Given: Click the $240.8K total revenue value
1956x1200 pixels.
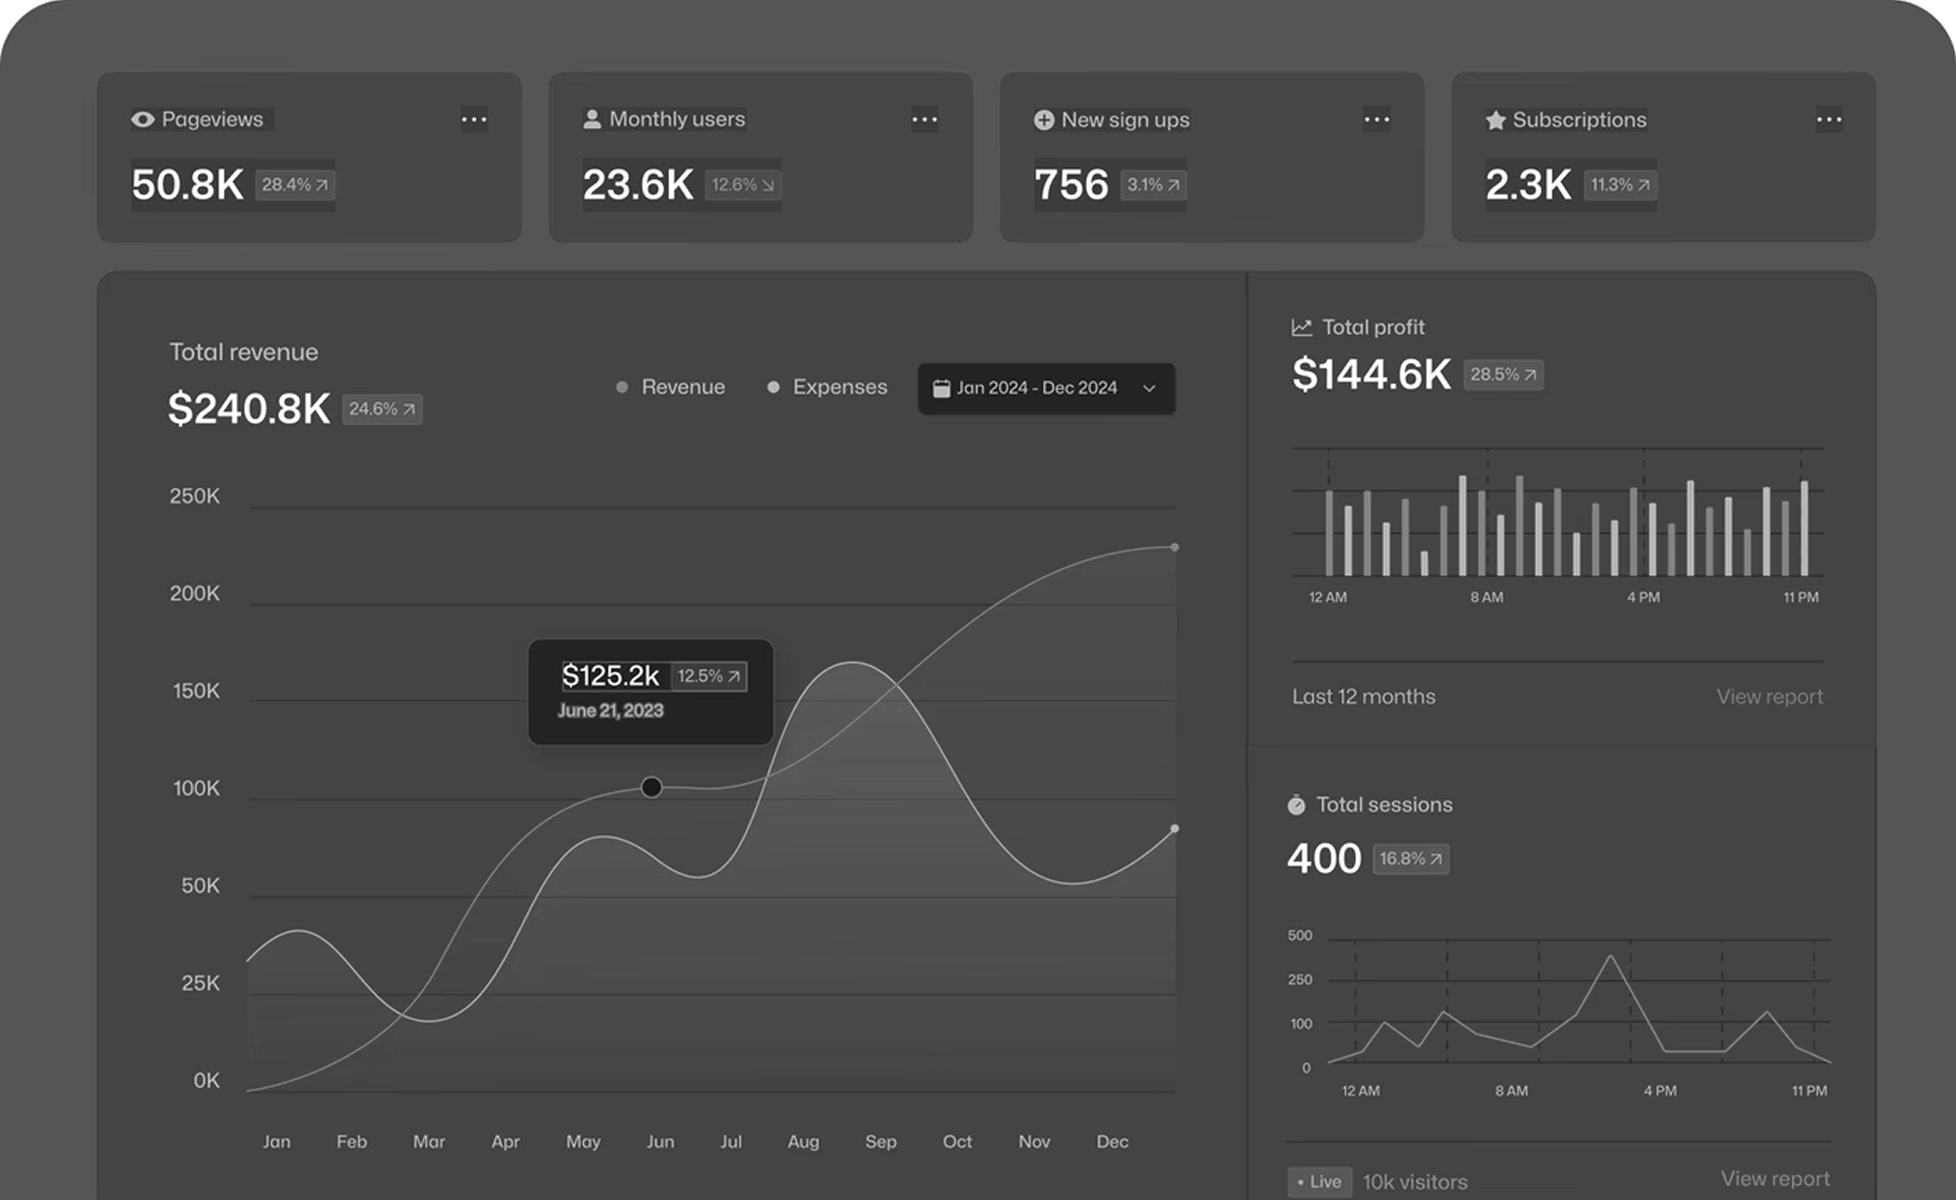Looking at the screenshot, I should pyautogui.click(x=249, y=409).
